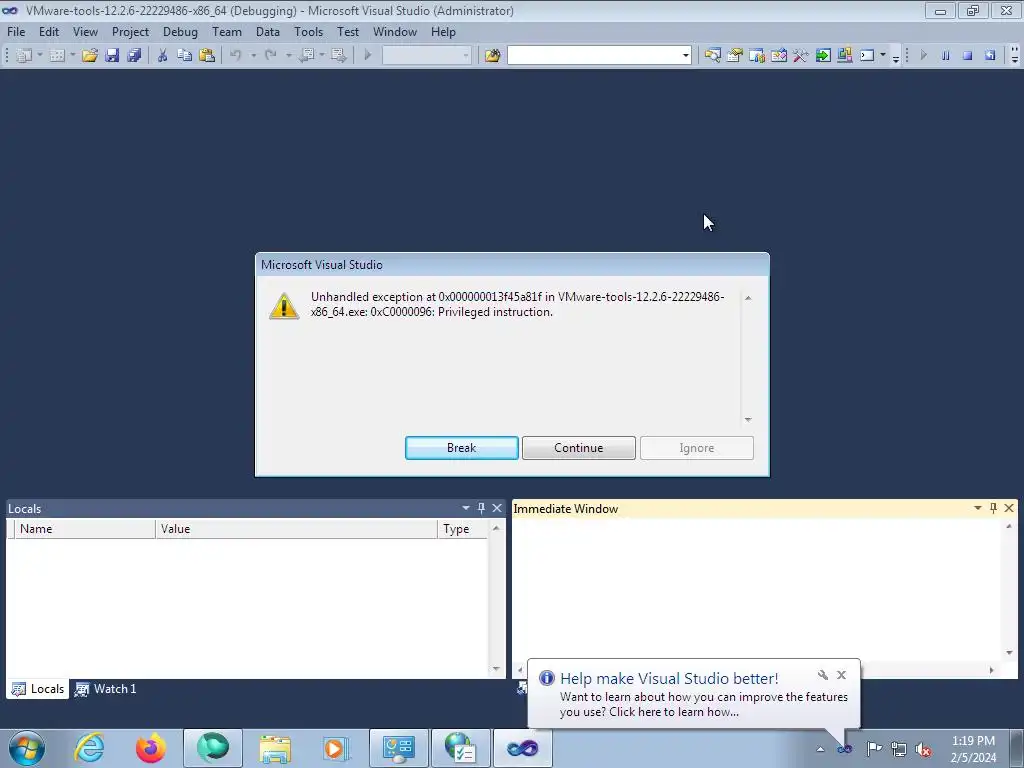Close the Immediate Window panel
Image resolution: width=1024 pixels, height=768 pixels.
click(1009, 508)
